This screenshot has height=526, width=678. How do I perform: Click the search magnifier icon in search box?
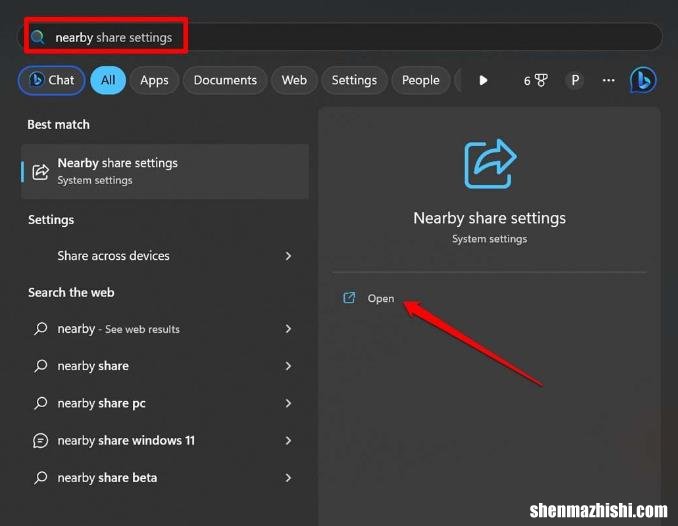click(x=38, y=37)
